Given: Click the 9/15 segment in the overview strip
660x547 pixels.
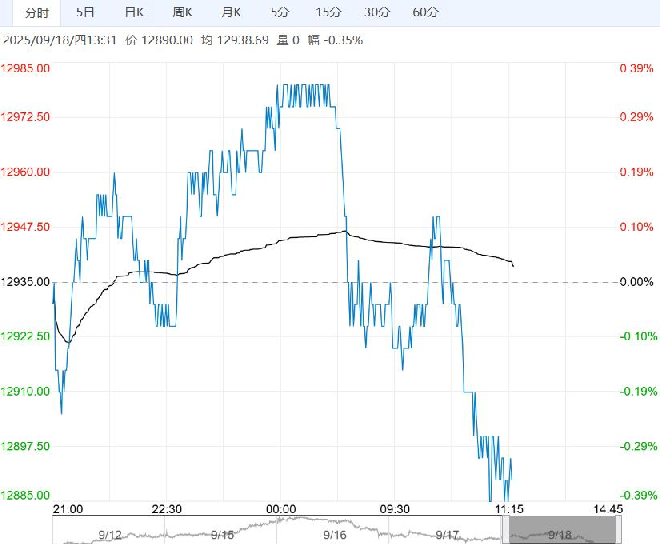Looking at the screenshot, I should pyautogui.click(x=221, y=530).
